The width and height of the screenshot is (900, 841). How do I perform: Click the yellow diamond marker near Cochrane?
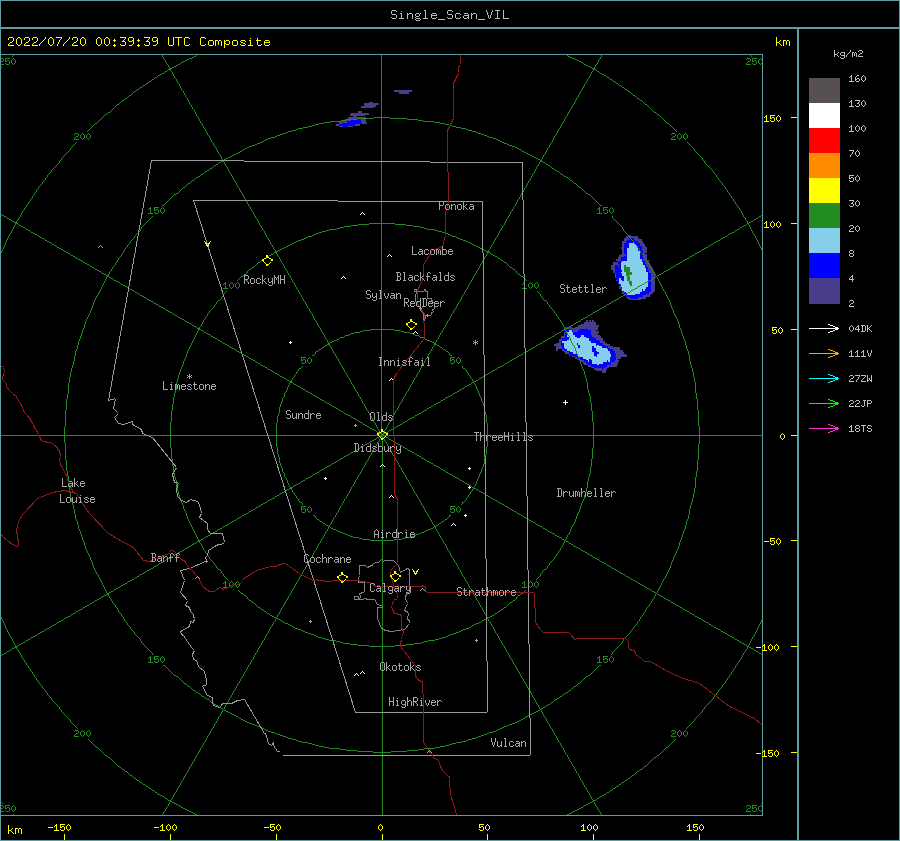point(342,577)
